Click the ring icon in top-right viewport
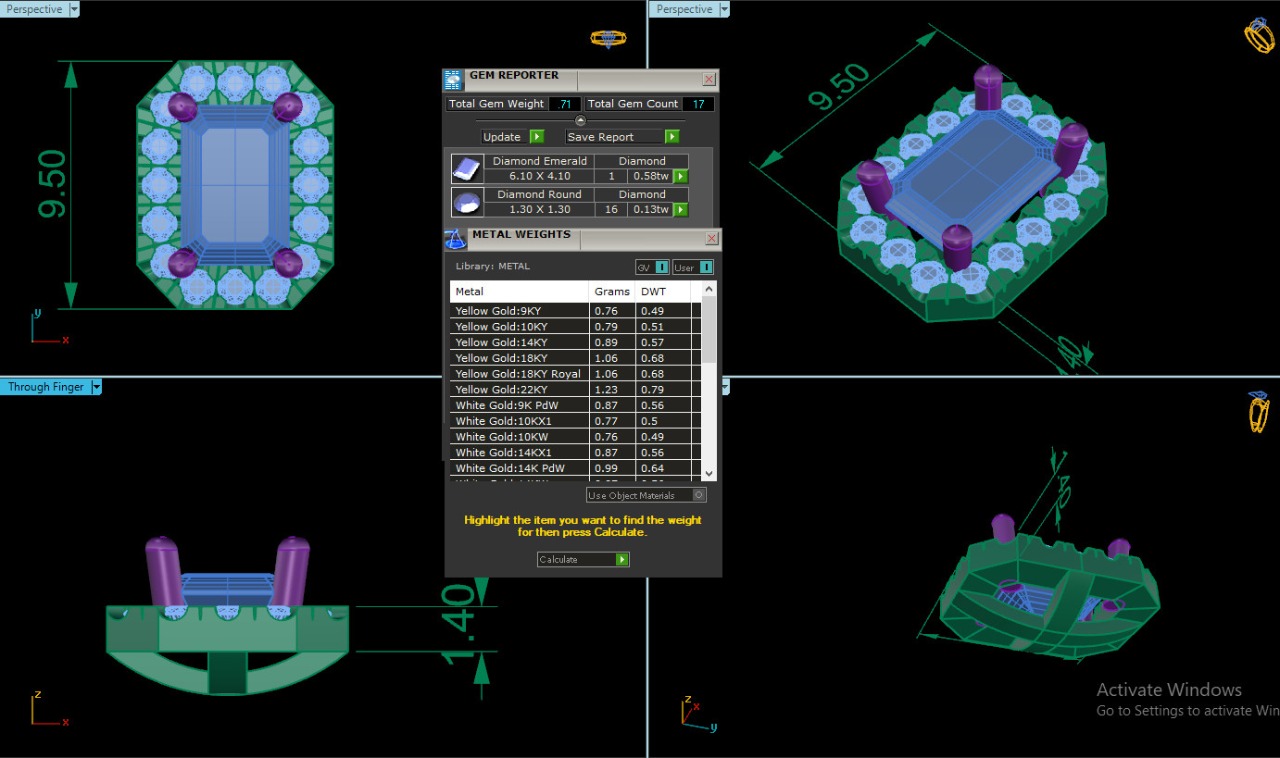The image size is (1280, 758). (x=1258, y=35)
